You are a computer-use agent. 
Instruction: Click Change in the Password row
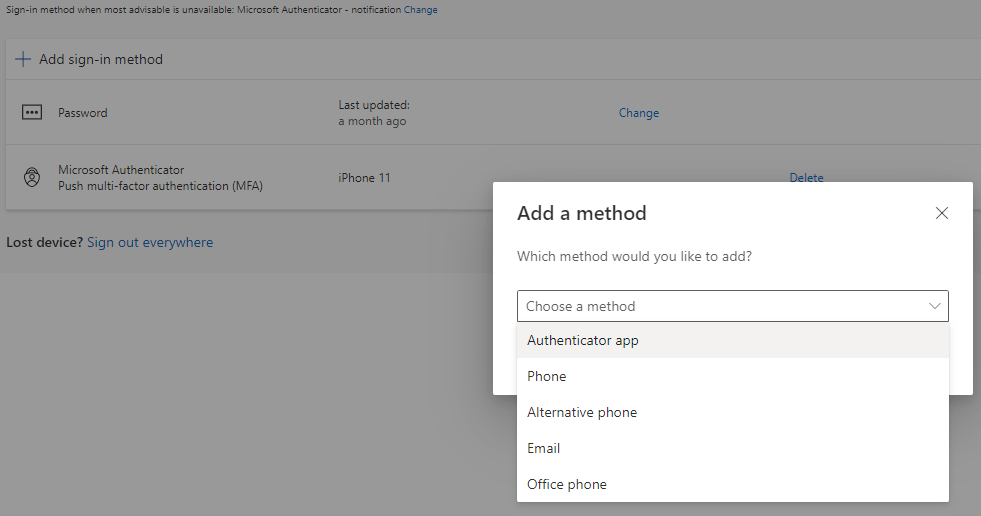tap(638, 113)
